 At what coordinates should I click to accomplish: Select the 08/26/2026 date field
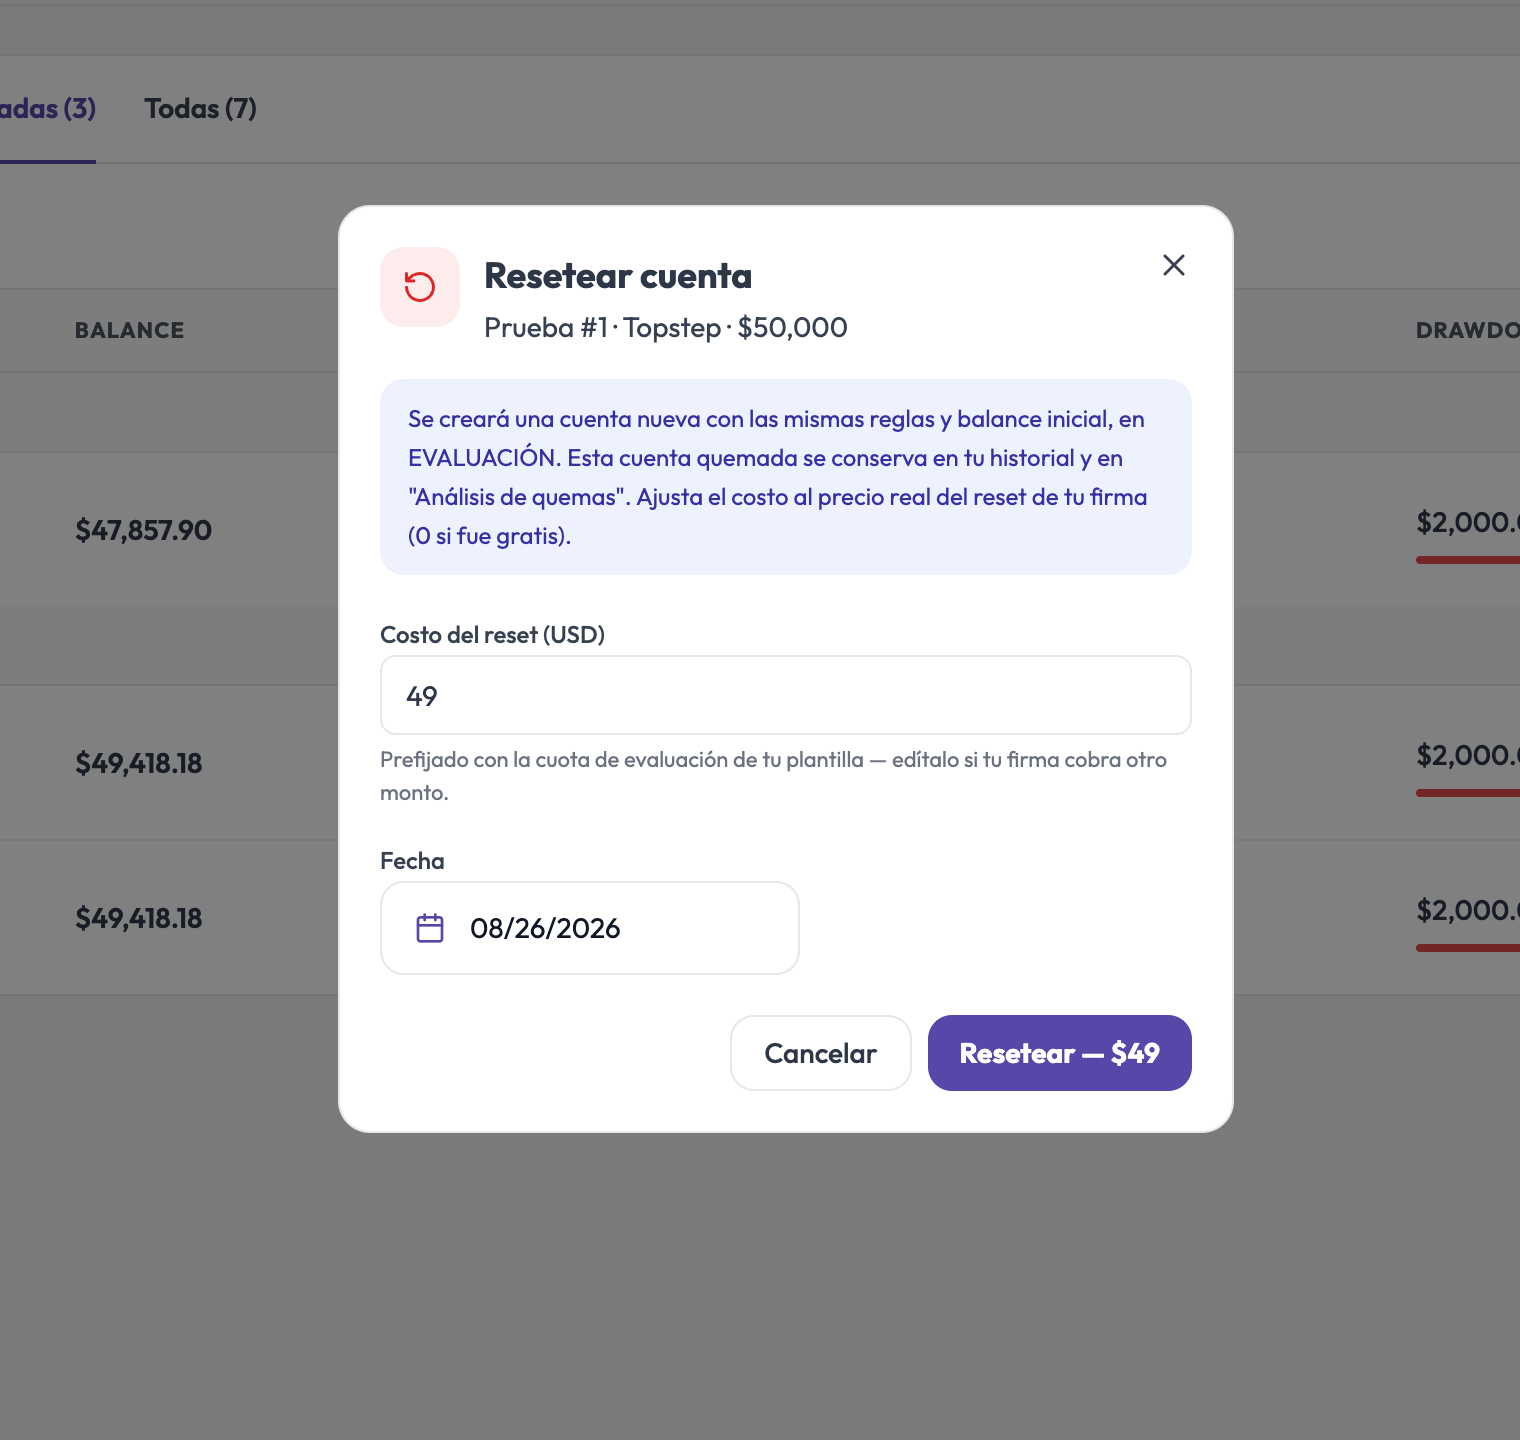tap(590, 928)
